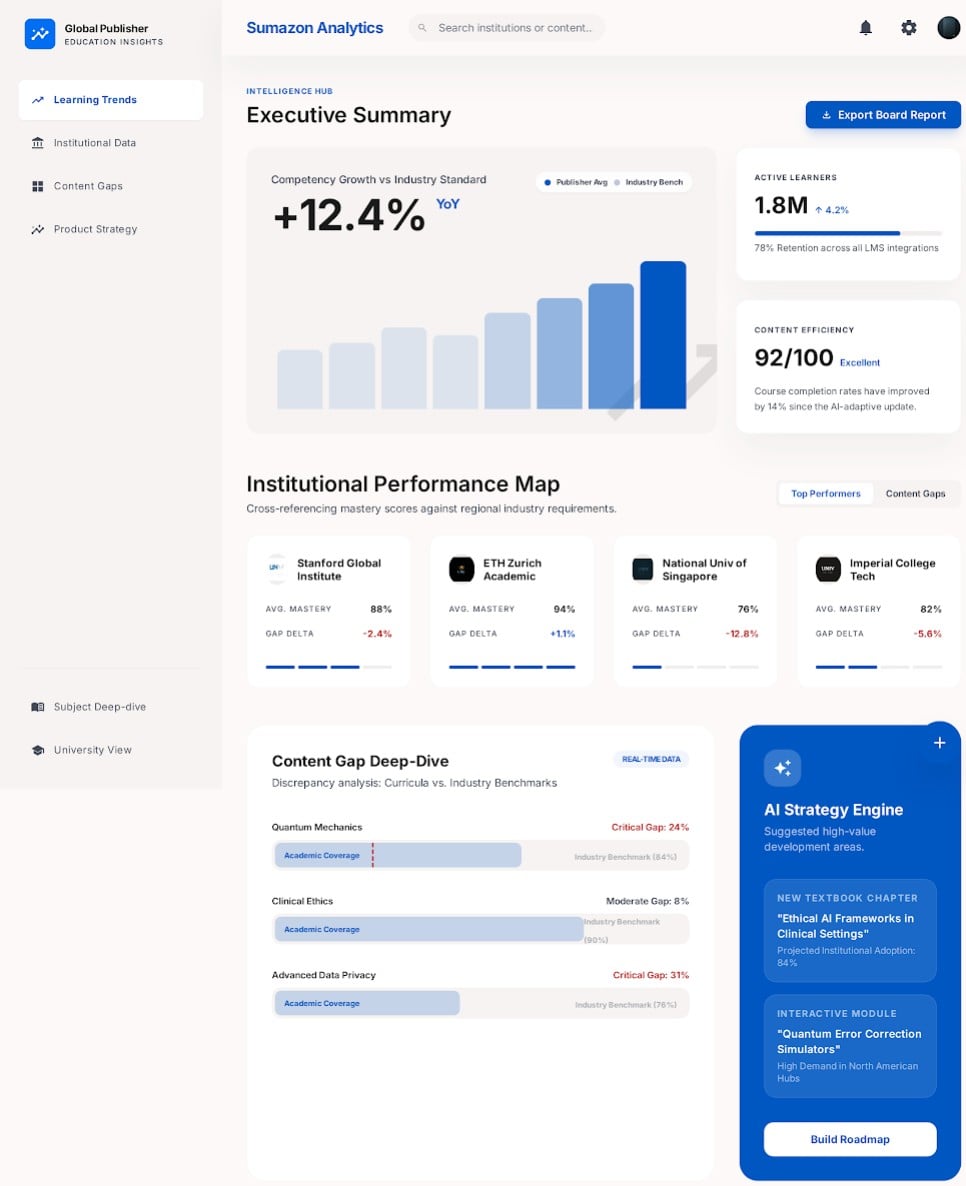Click the Global Publisher logo icon
Image resolution: width=966 pixels, height=1186 pixels.
40,34
